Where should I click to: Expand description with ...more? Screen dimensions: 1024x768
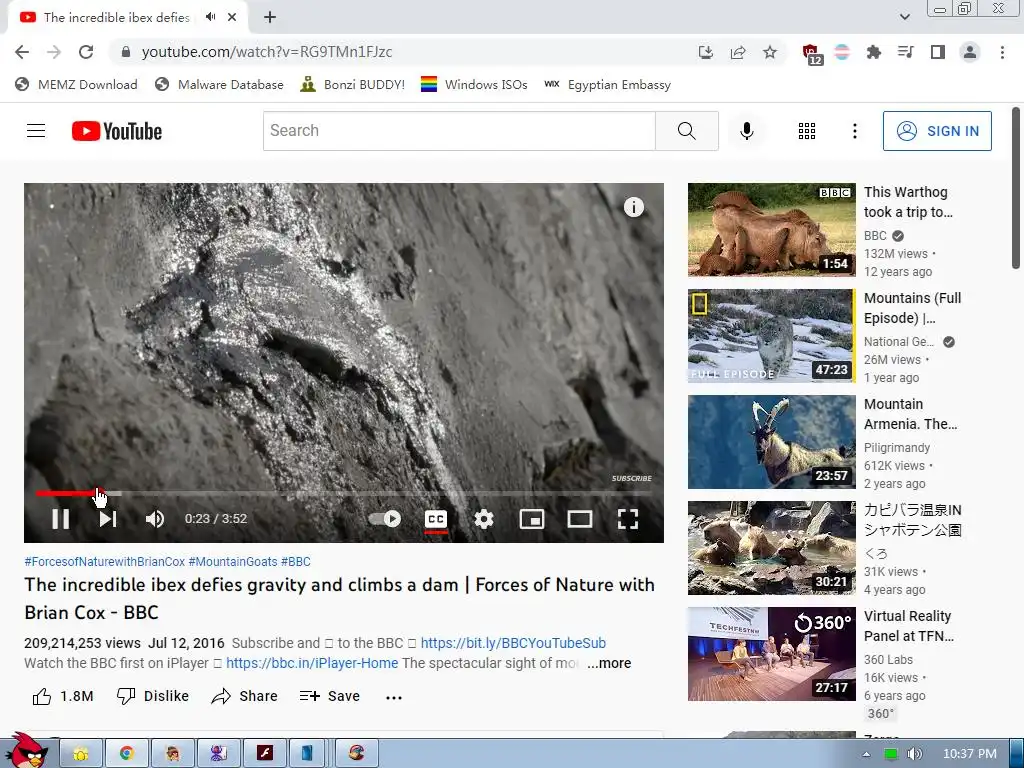pos(609,663)
